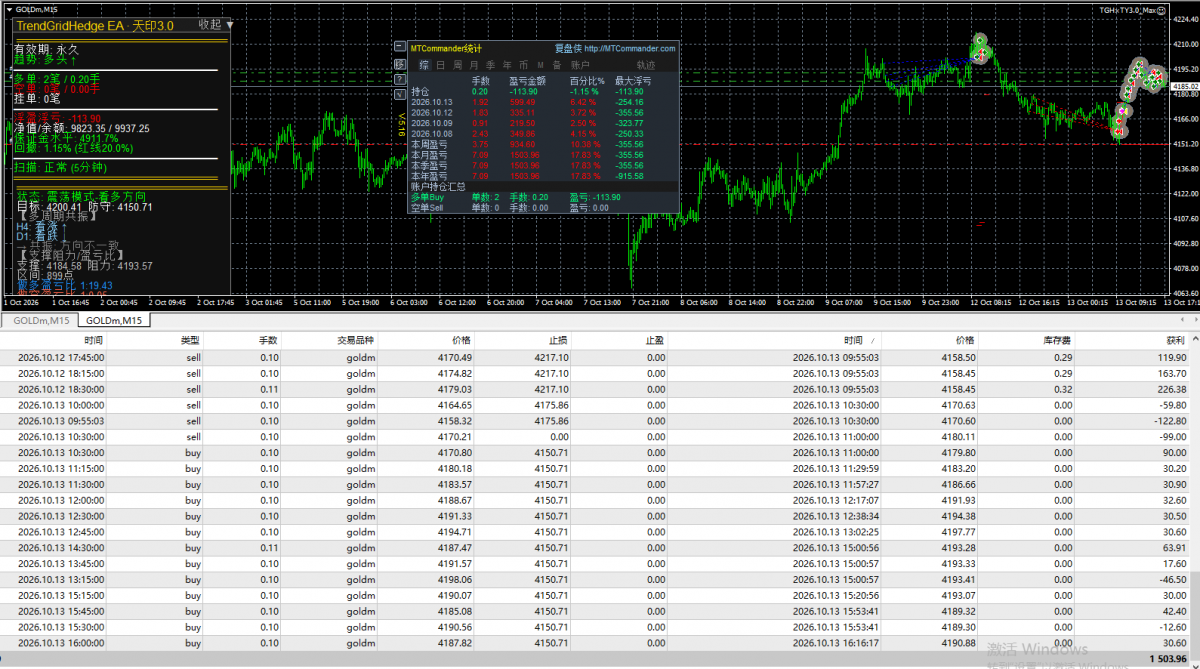Viewport: 1200px width, 669px height.
Task: Toggle the √ checkmark box beside MTCommander panel
Action: point(399,93)
